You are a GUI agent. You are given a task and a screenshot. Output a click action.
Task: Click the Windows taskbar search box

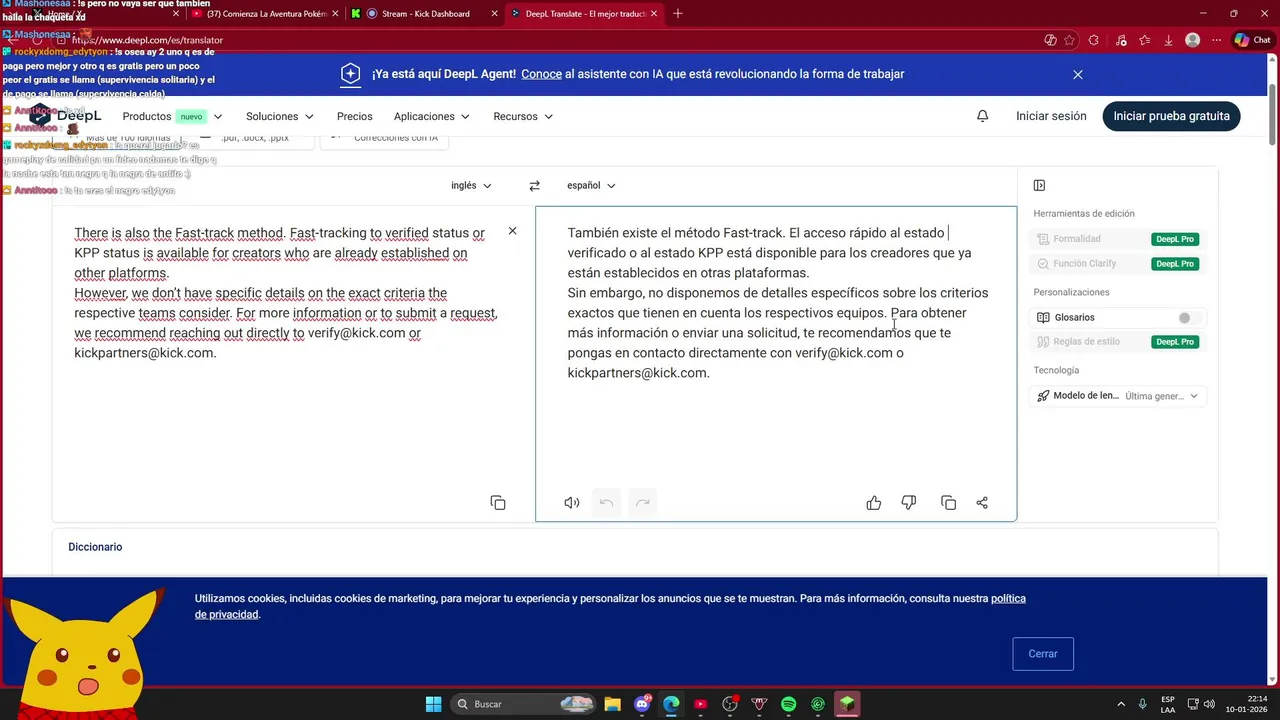525,704
